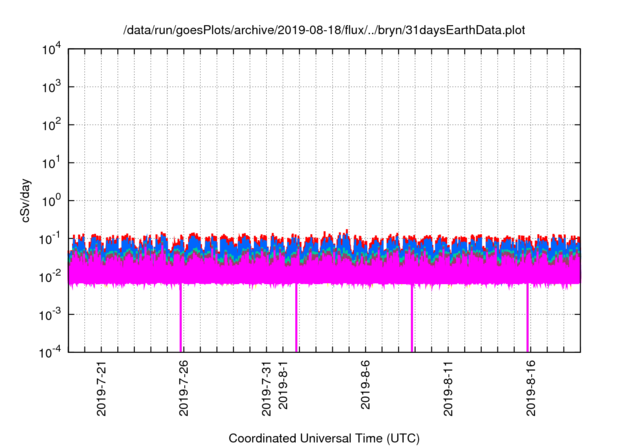This screenshot has width=640, height=448.
Task: Click the 2019-7-31 date label
Action: click(266, 388)
